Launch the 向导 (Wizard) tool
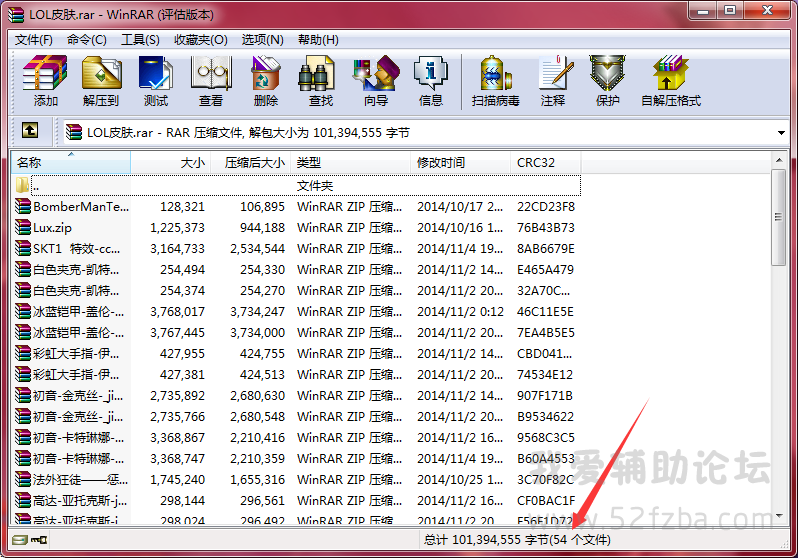798x558 pixels. (x=376, y=81)
